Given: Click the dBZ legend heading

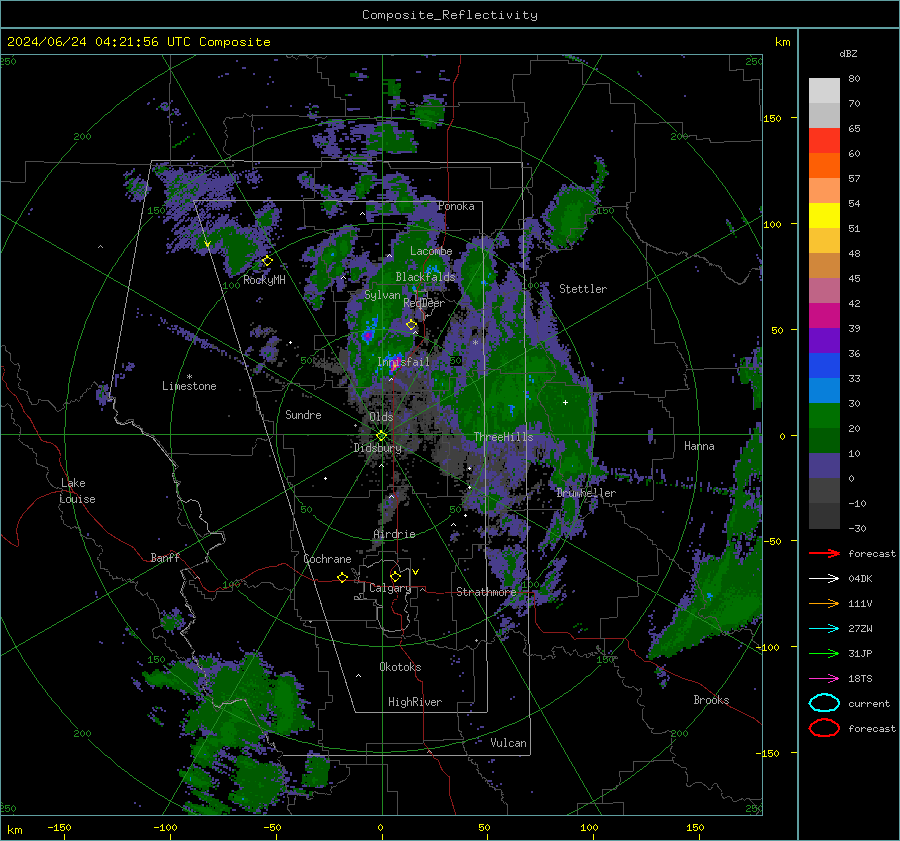Looking at the screenshot, I should [848, 53].
